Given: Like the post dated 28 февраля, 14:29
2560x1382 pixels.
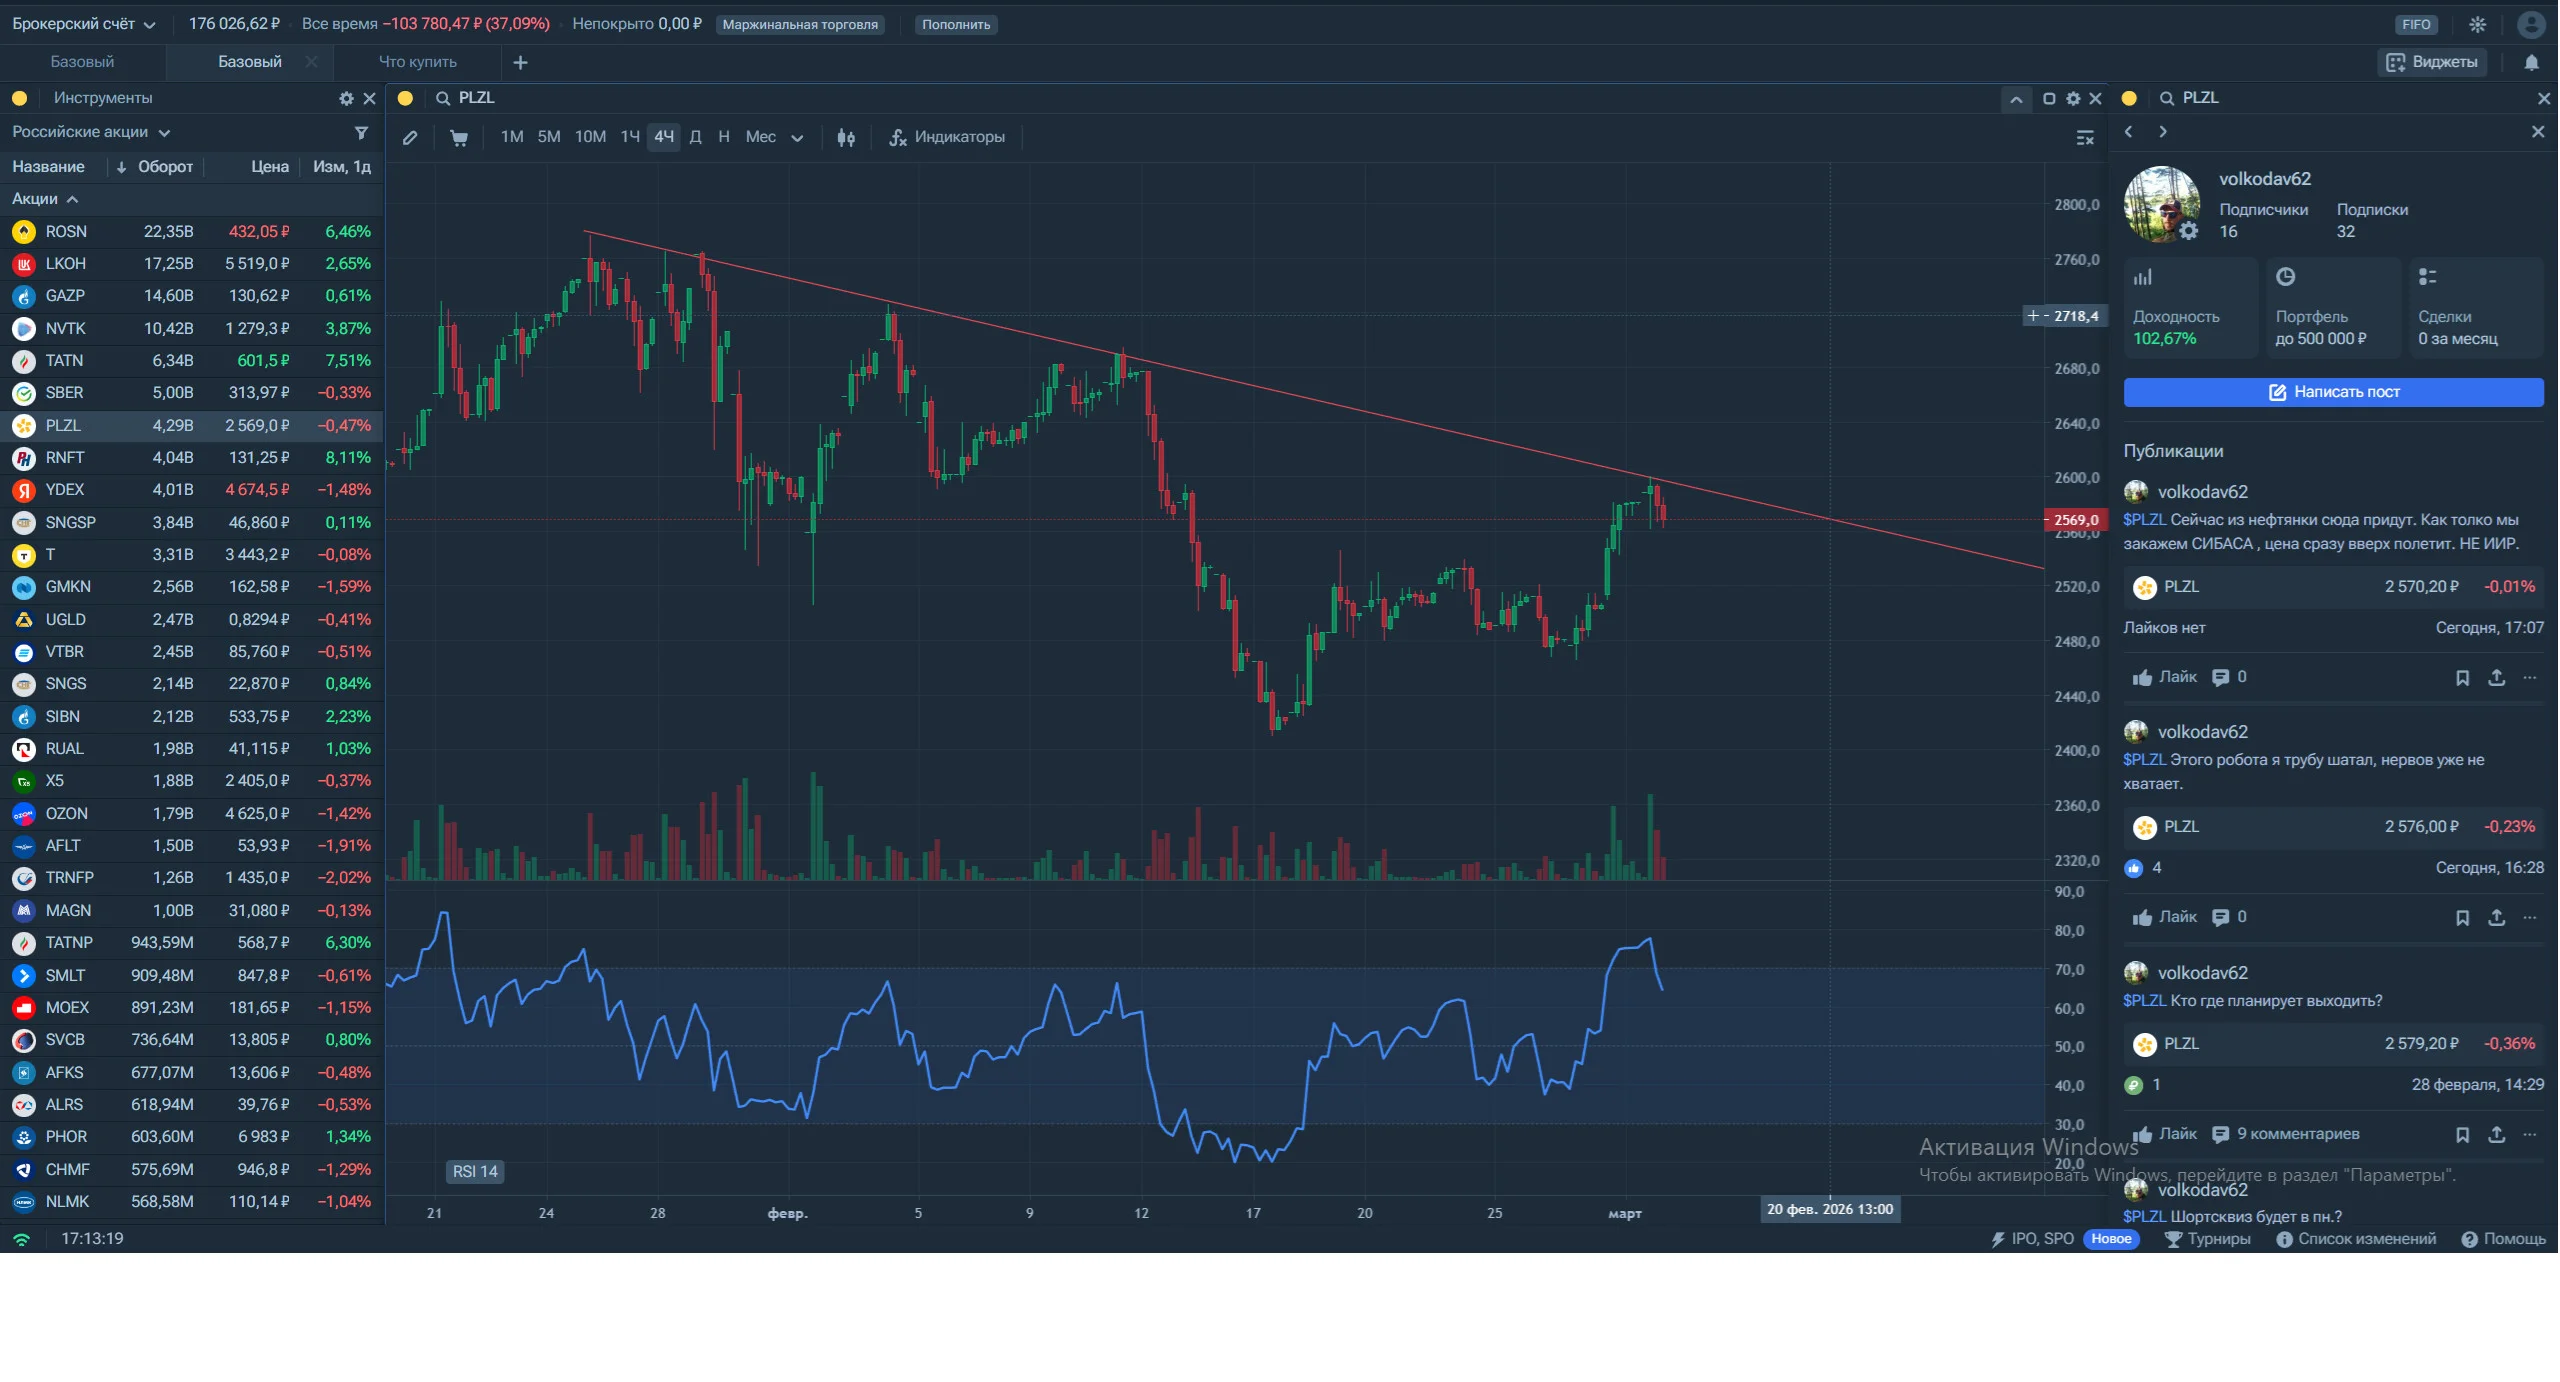Looking at the screenshot, I should coord(2165,1134).
